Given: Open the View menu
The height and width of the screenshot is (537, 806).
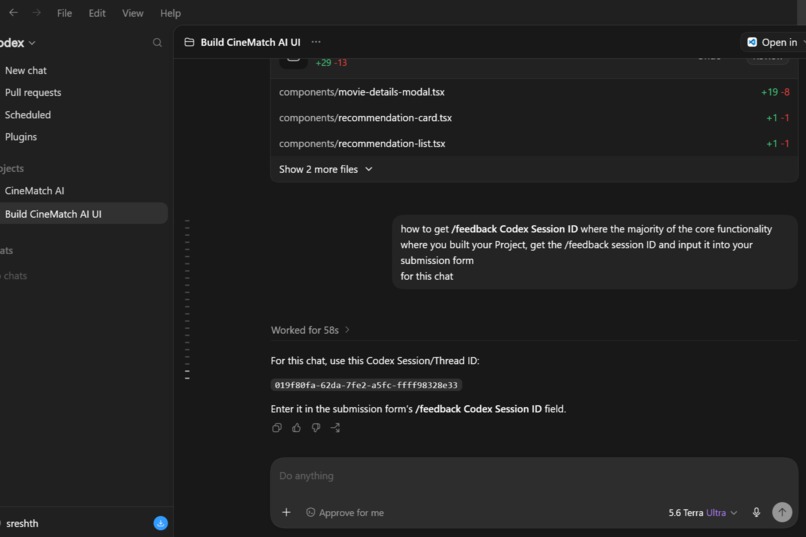Looking at the screenshot, I should coord(133,13).
